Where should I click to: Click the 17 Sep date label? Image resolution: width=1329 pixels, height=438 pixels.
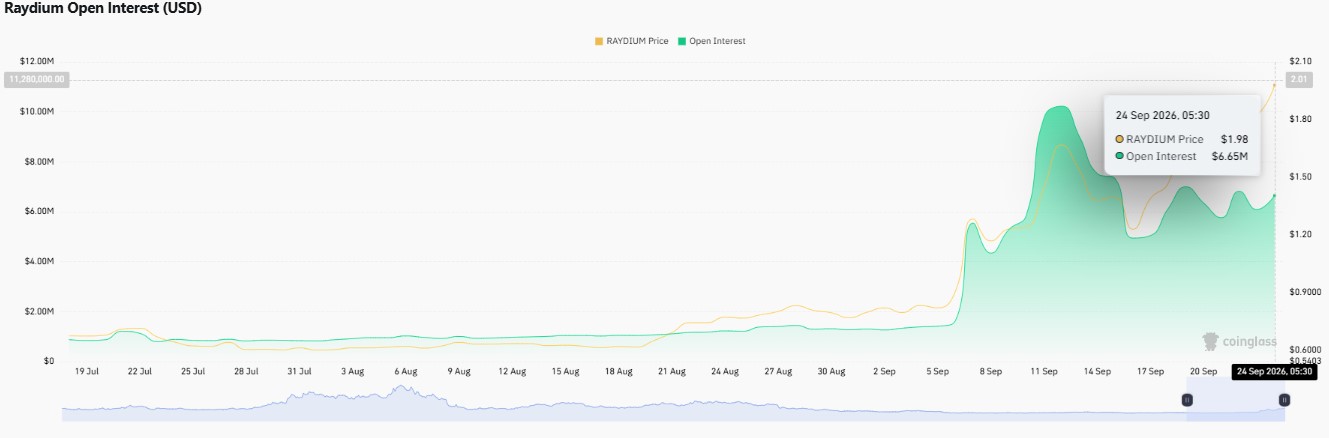[1150, 371]
